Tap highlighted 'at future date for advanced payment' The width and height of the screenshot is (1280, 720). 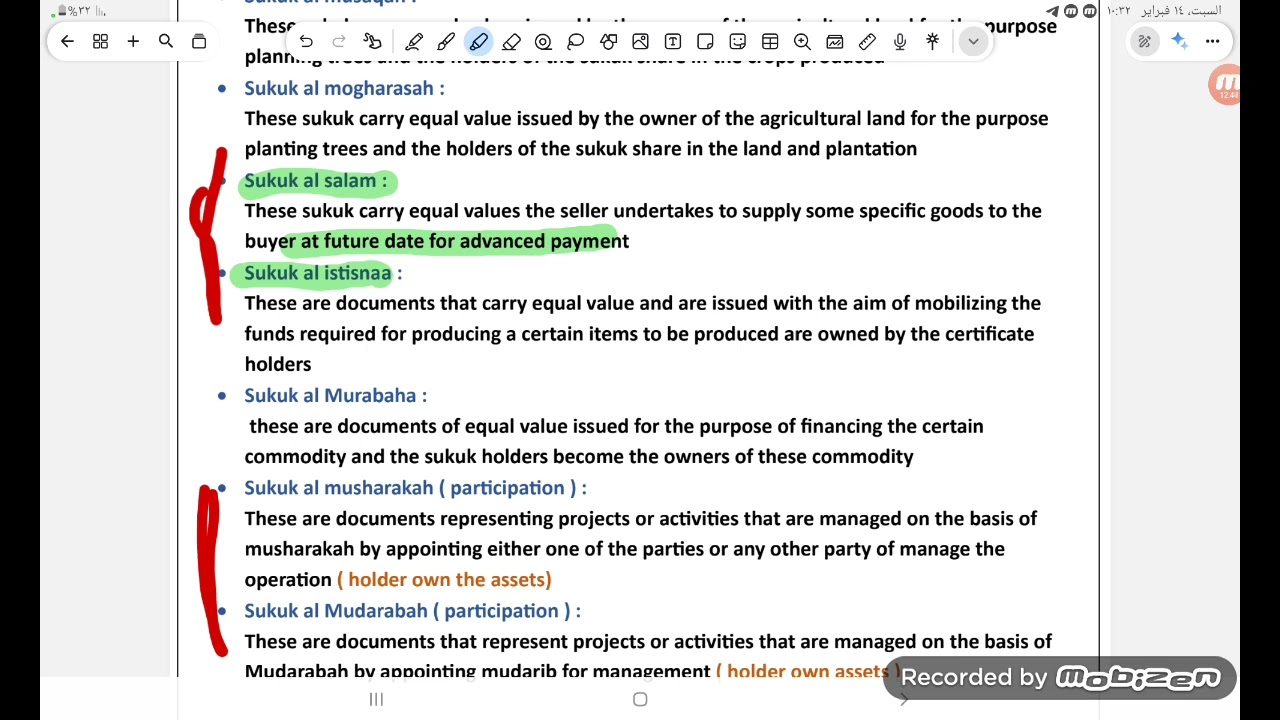point(465,241)
